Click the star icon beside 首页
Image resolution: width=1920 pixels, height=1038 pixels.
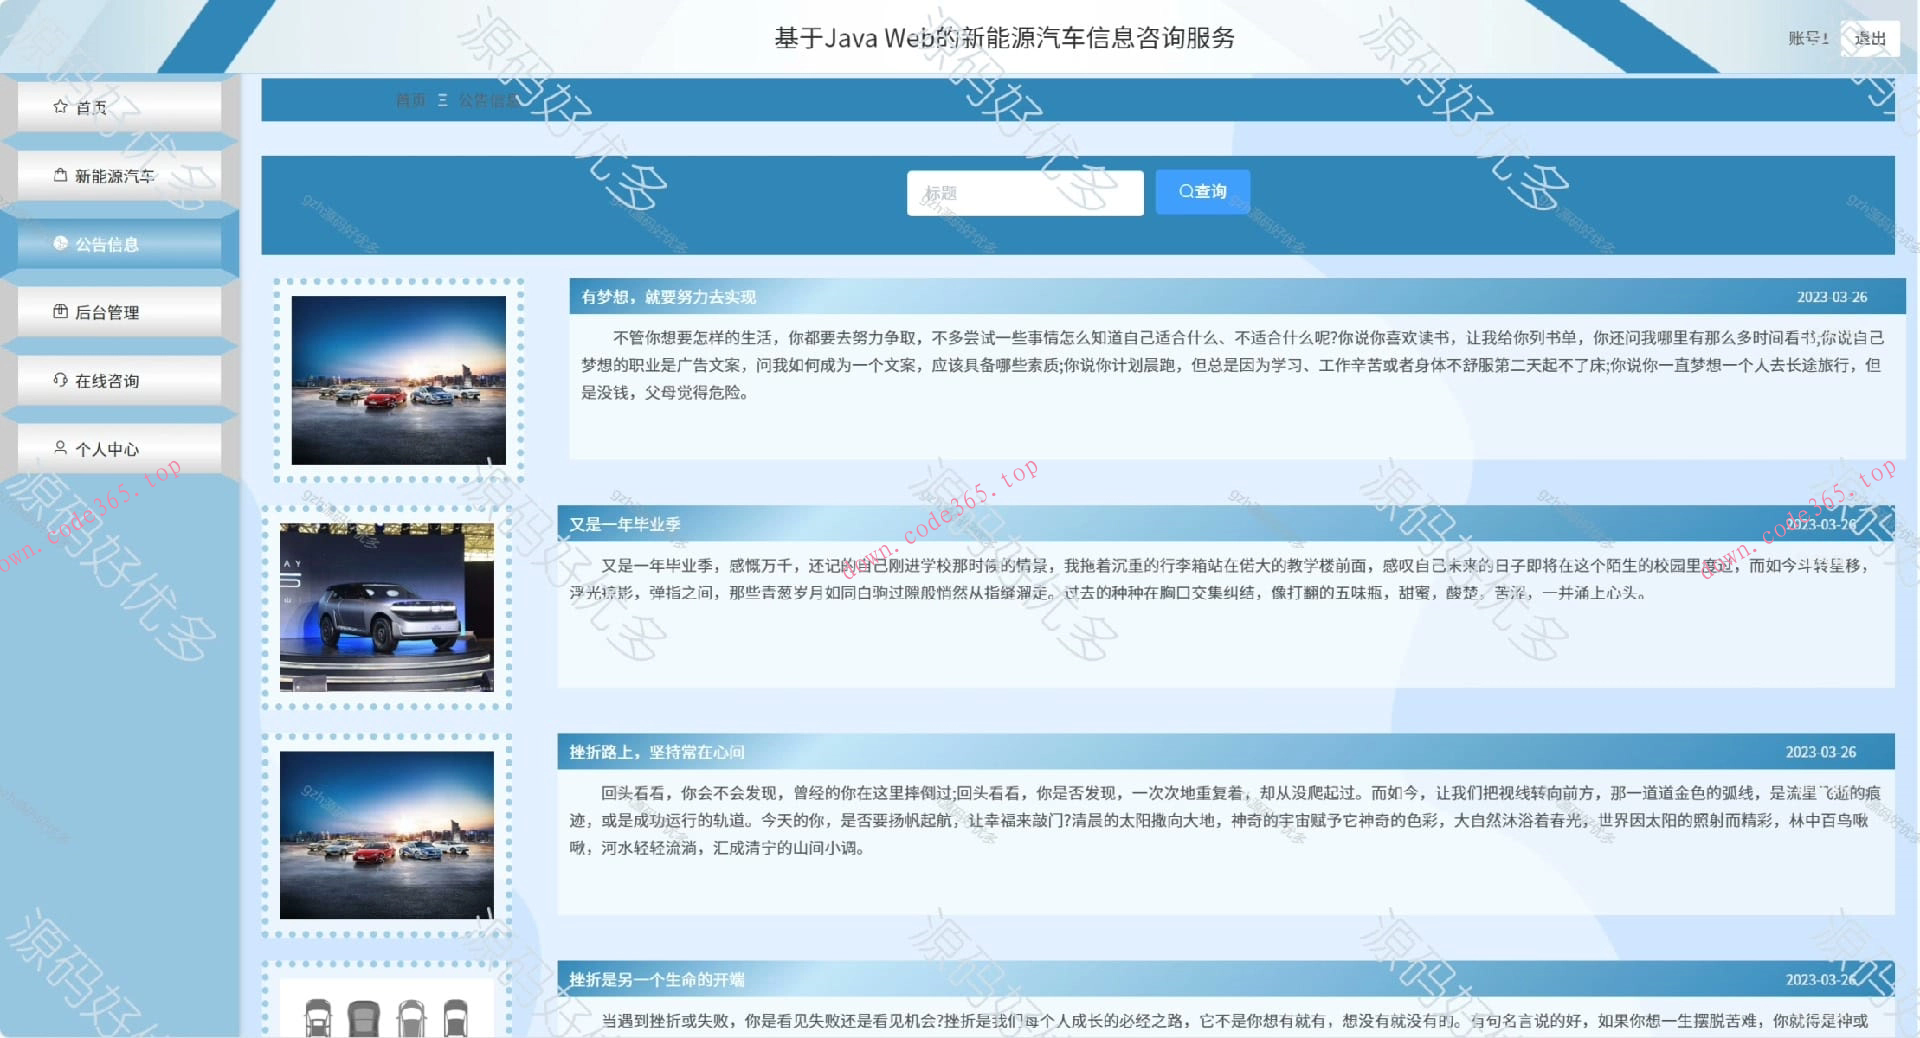click(60, 106)
